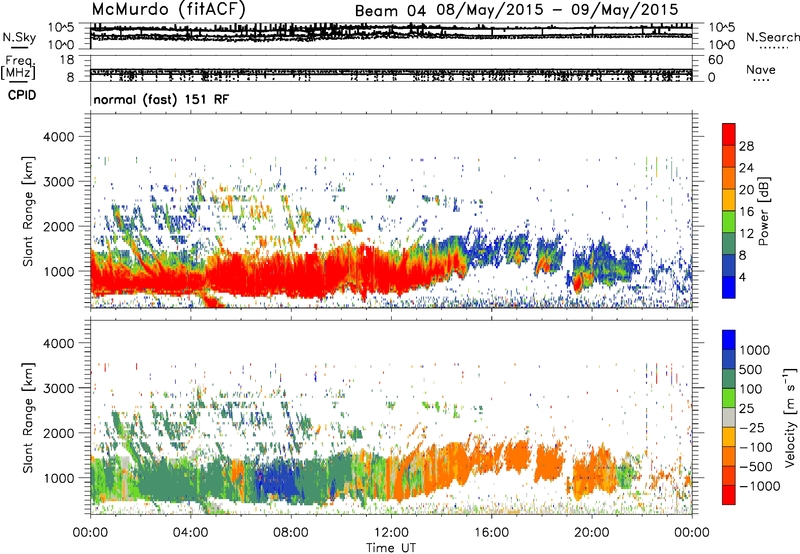This screenshot has width=800, height=554.
Task: Click the Freq. [MHz] axis label
Action: [18, 67]
